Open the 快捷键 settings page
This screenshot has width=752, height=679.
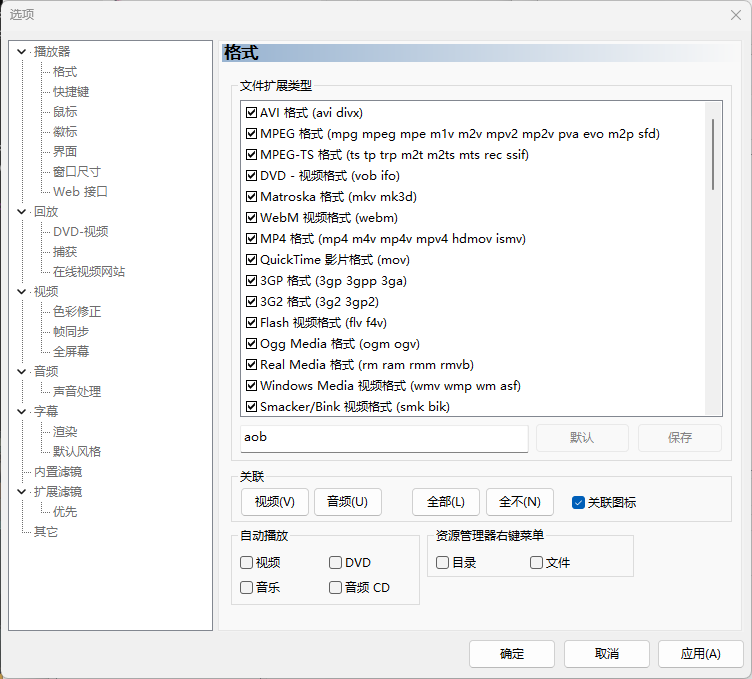click(x=71, y=92)
